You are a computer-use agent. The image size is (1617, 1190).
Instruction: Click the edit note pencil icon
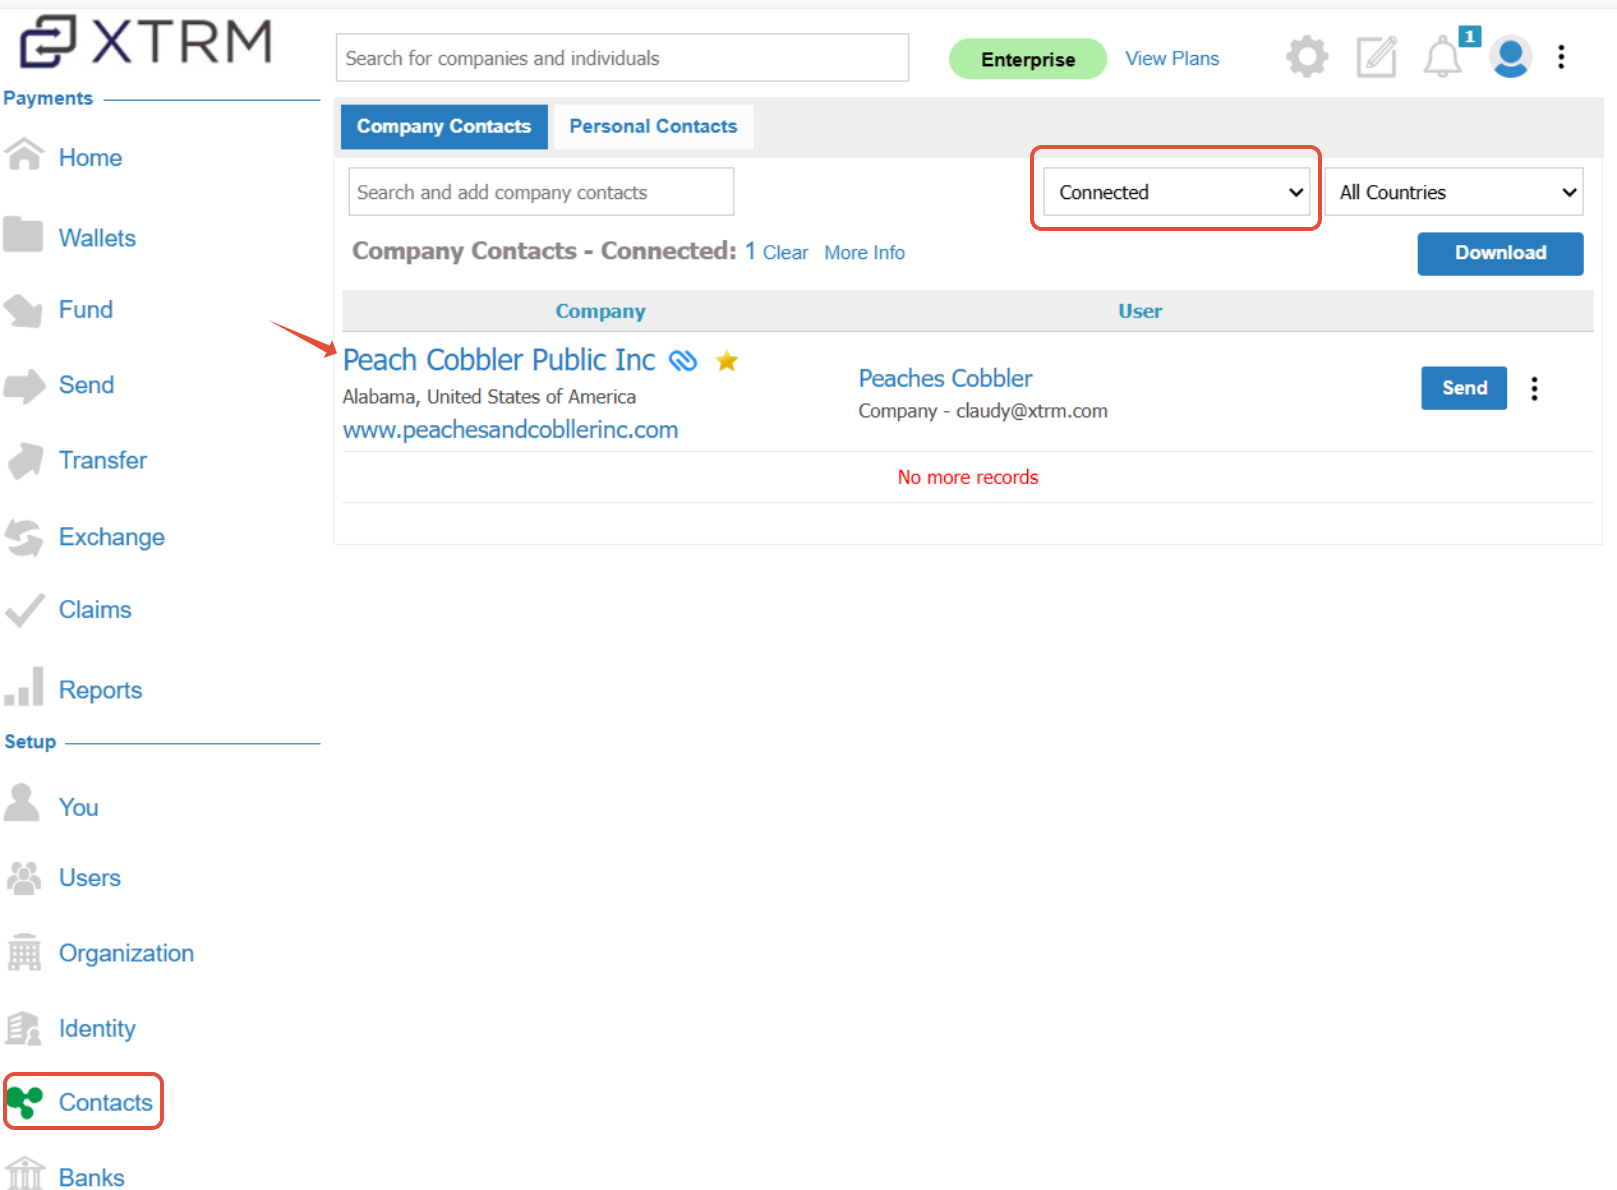click(1376, 57)
